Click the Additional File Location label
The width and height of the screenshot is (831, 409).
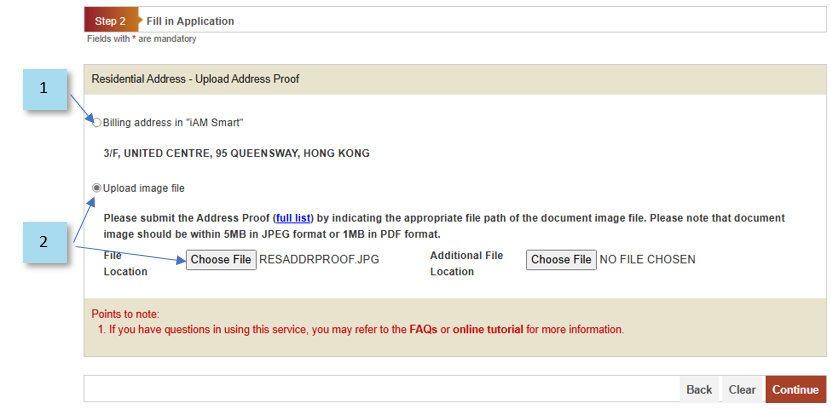[466, 263]
